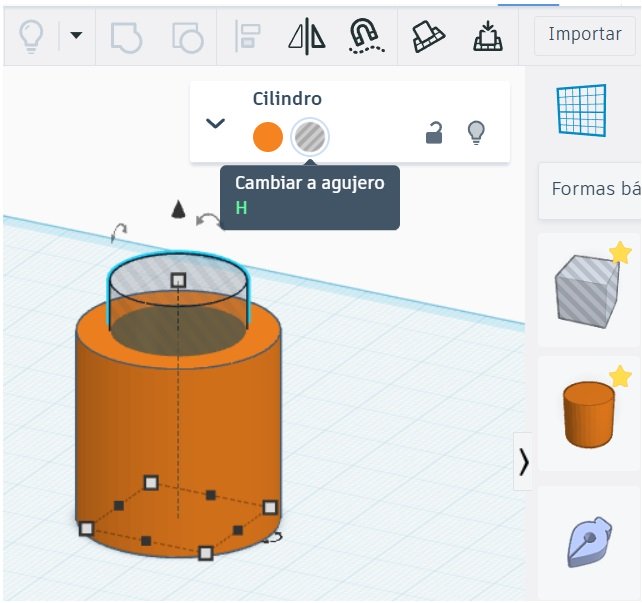Click the tilted plane icon beside the magnet
Screen dimensions: 642x603
[428, 36]
